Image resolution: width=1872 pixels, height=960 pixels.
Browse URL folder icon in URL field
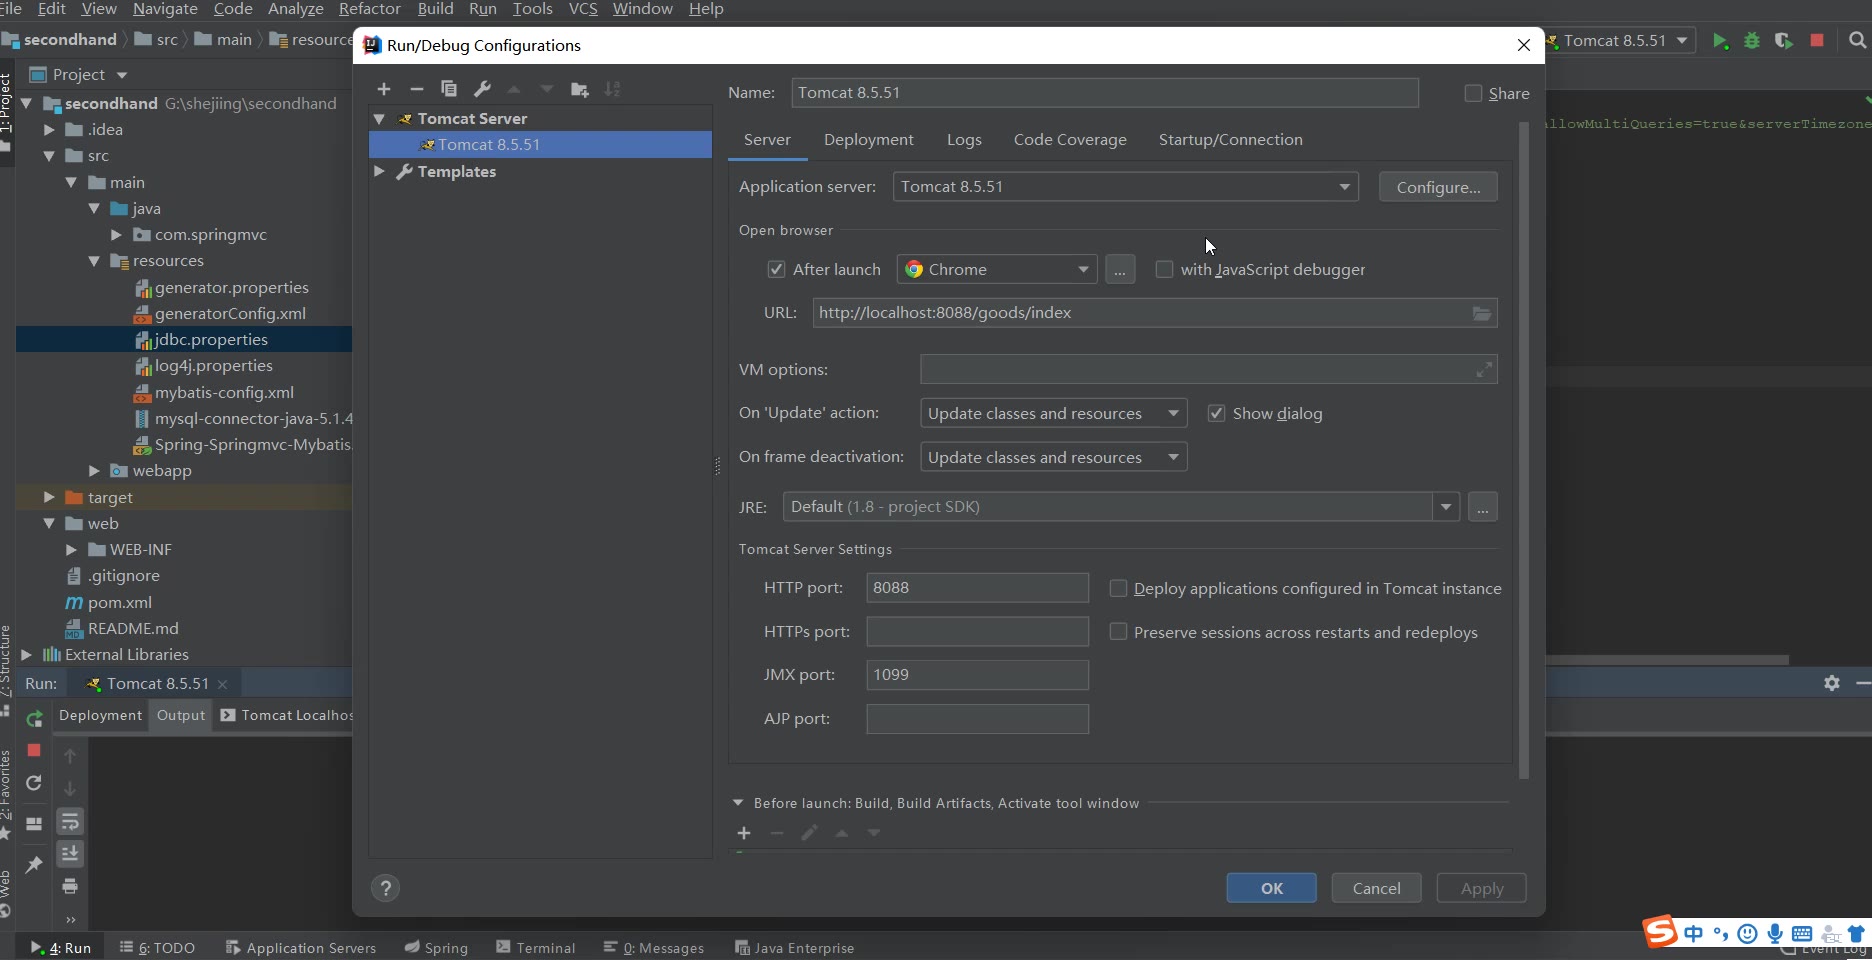coord(1482,313)
